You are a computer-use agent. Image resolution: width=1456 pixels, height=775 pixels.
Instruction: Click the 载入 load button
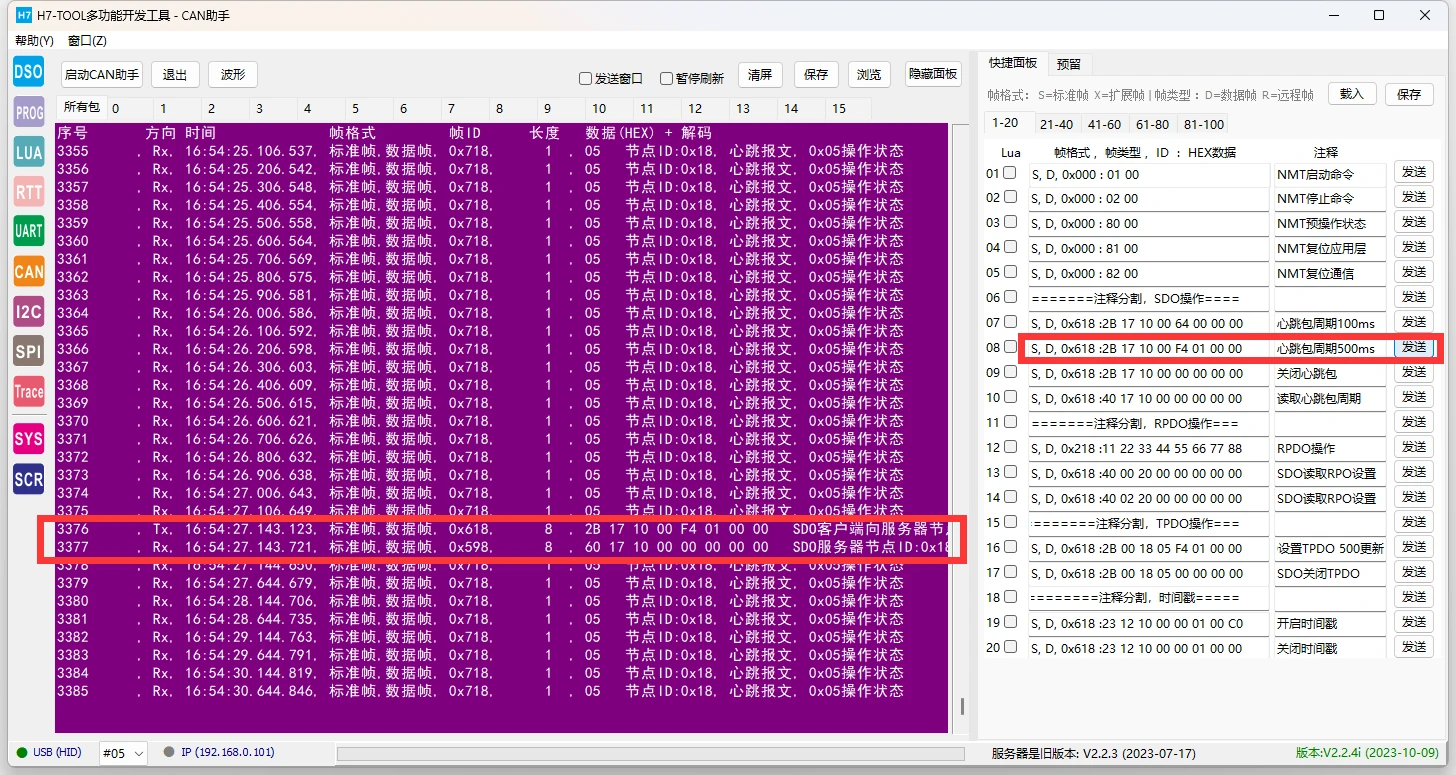tap(1352, 94)
